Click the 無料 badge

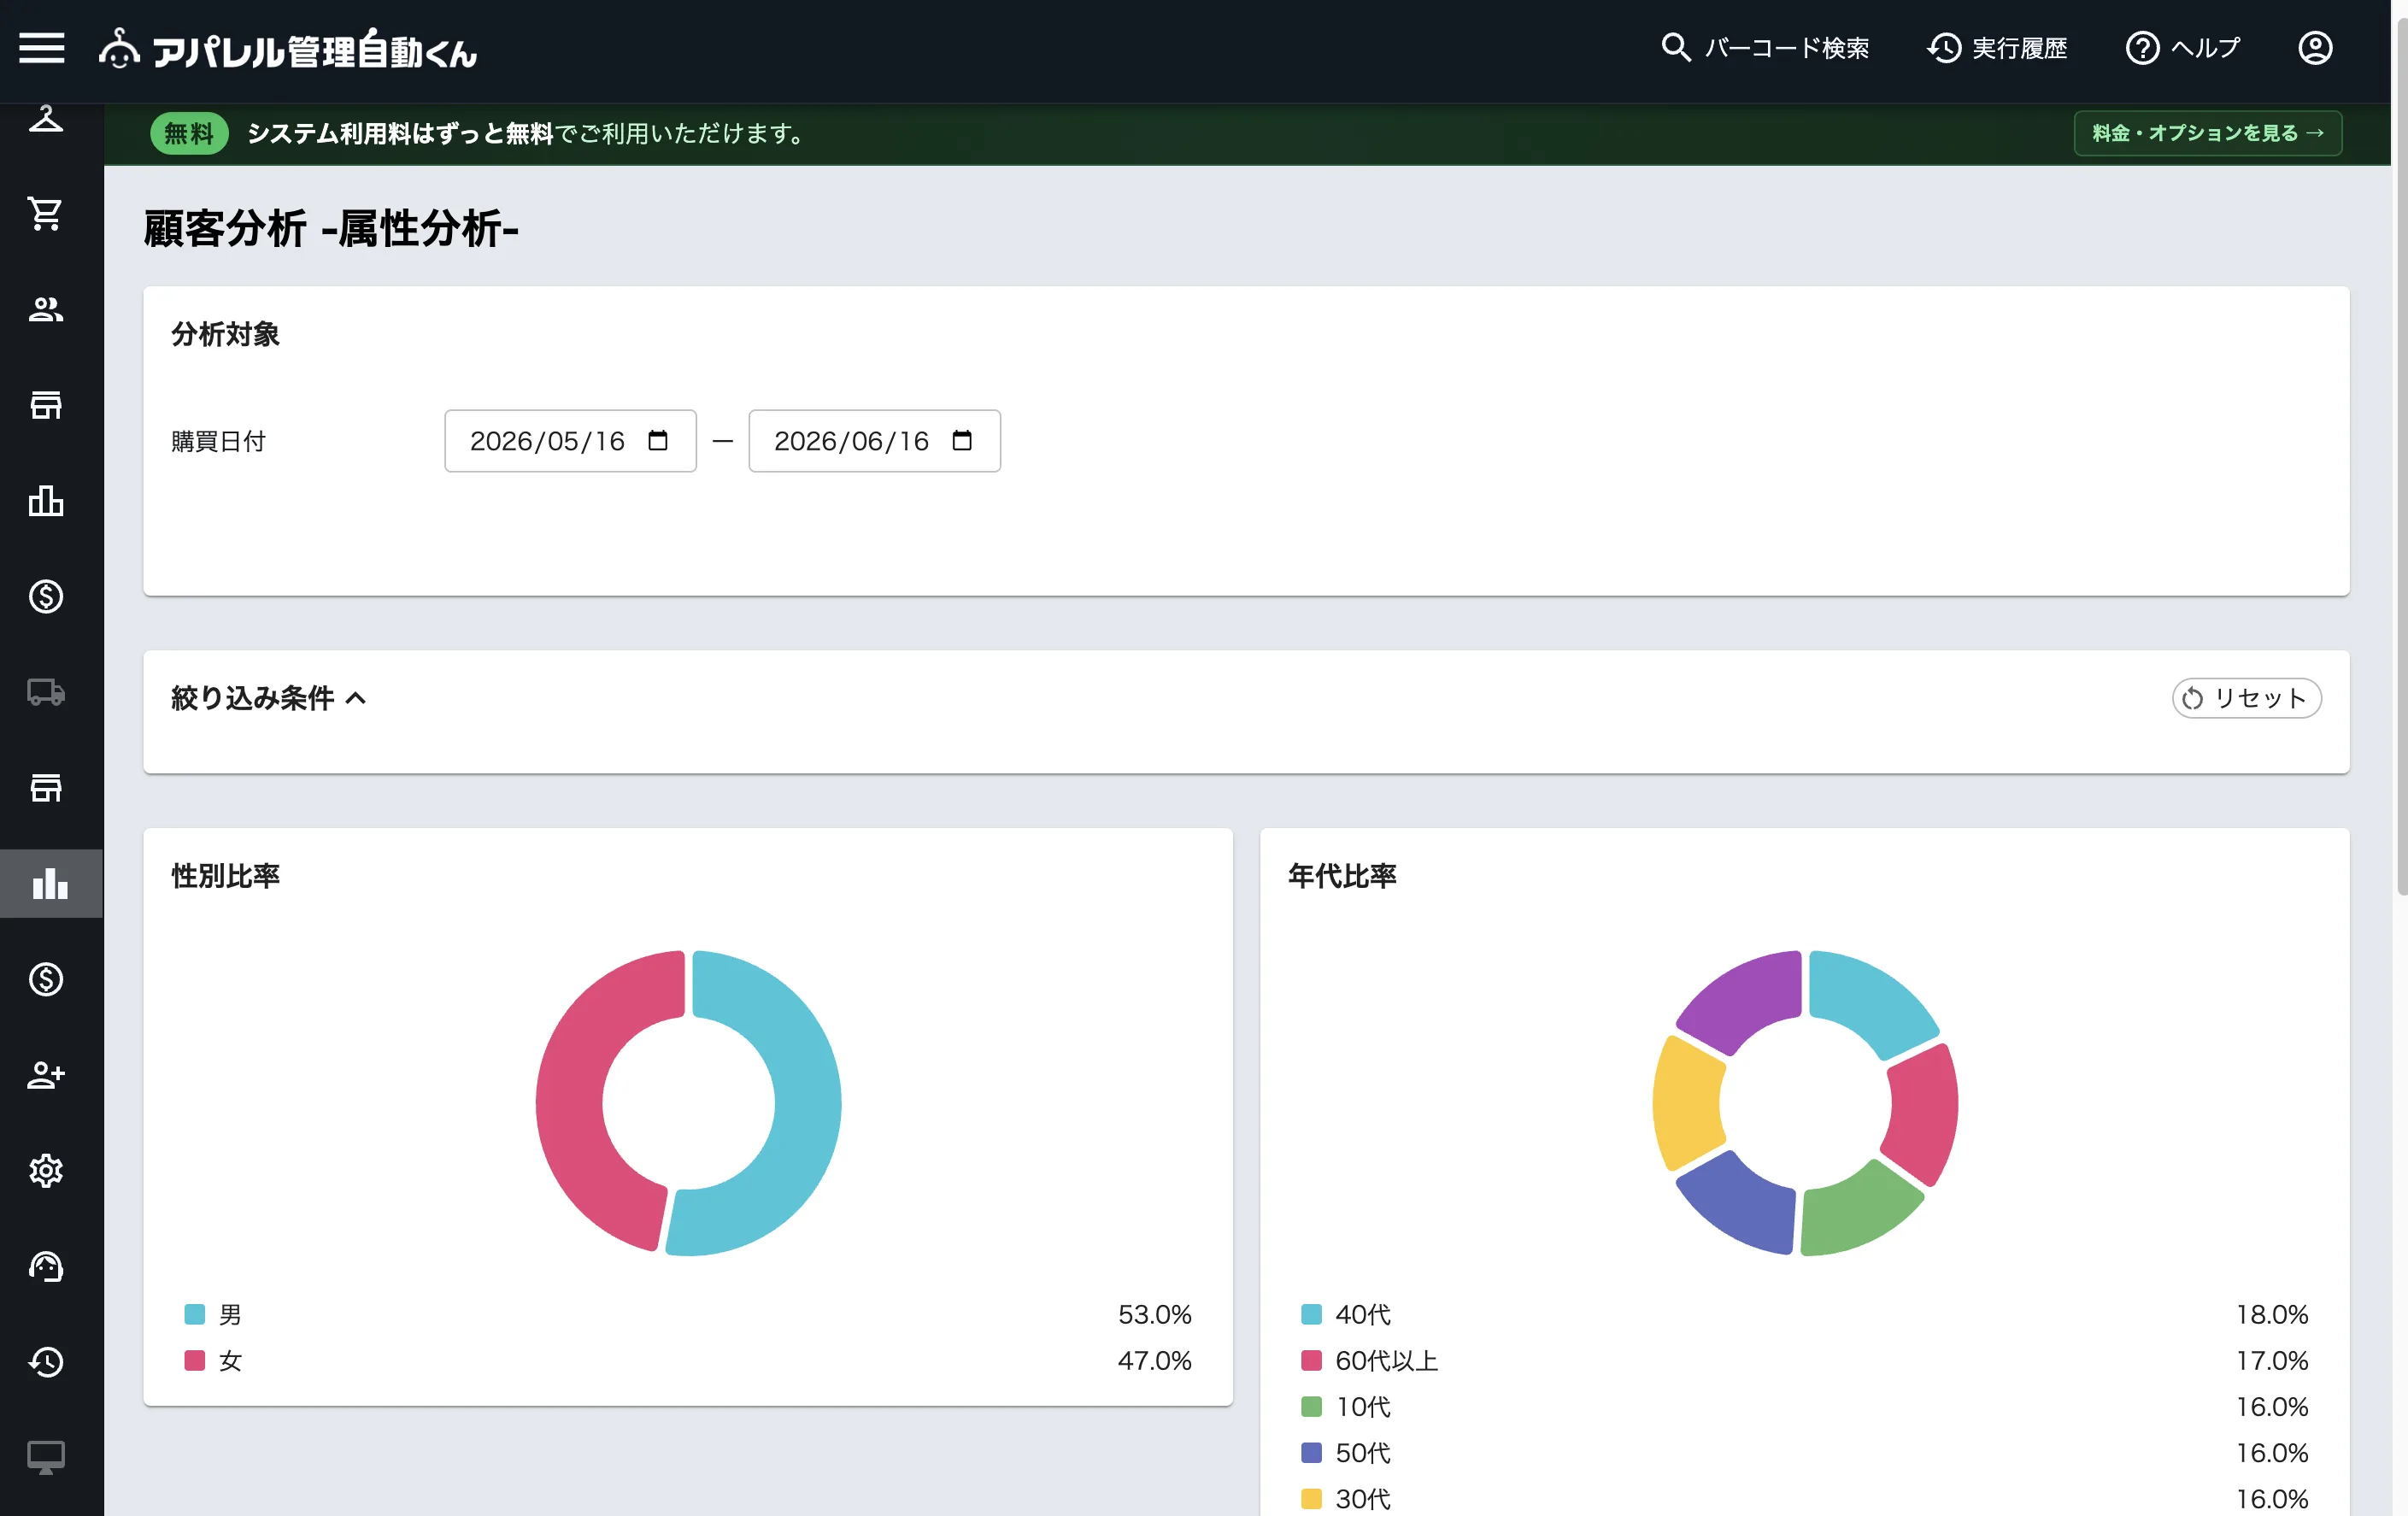[189, 133]
